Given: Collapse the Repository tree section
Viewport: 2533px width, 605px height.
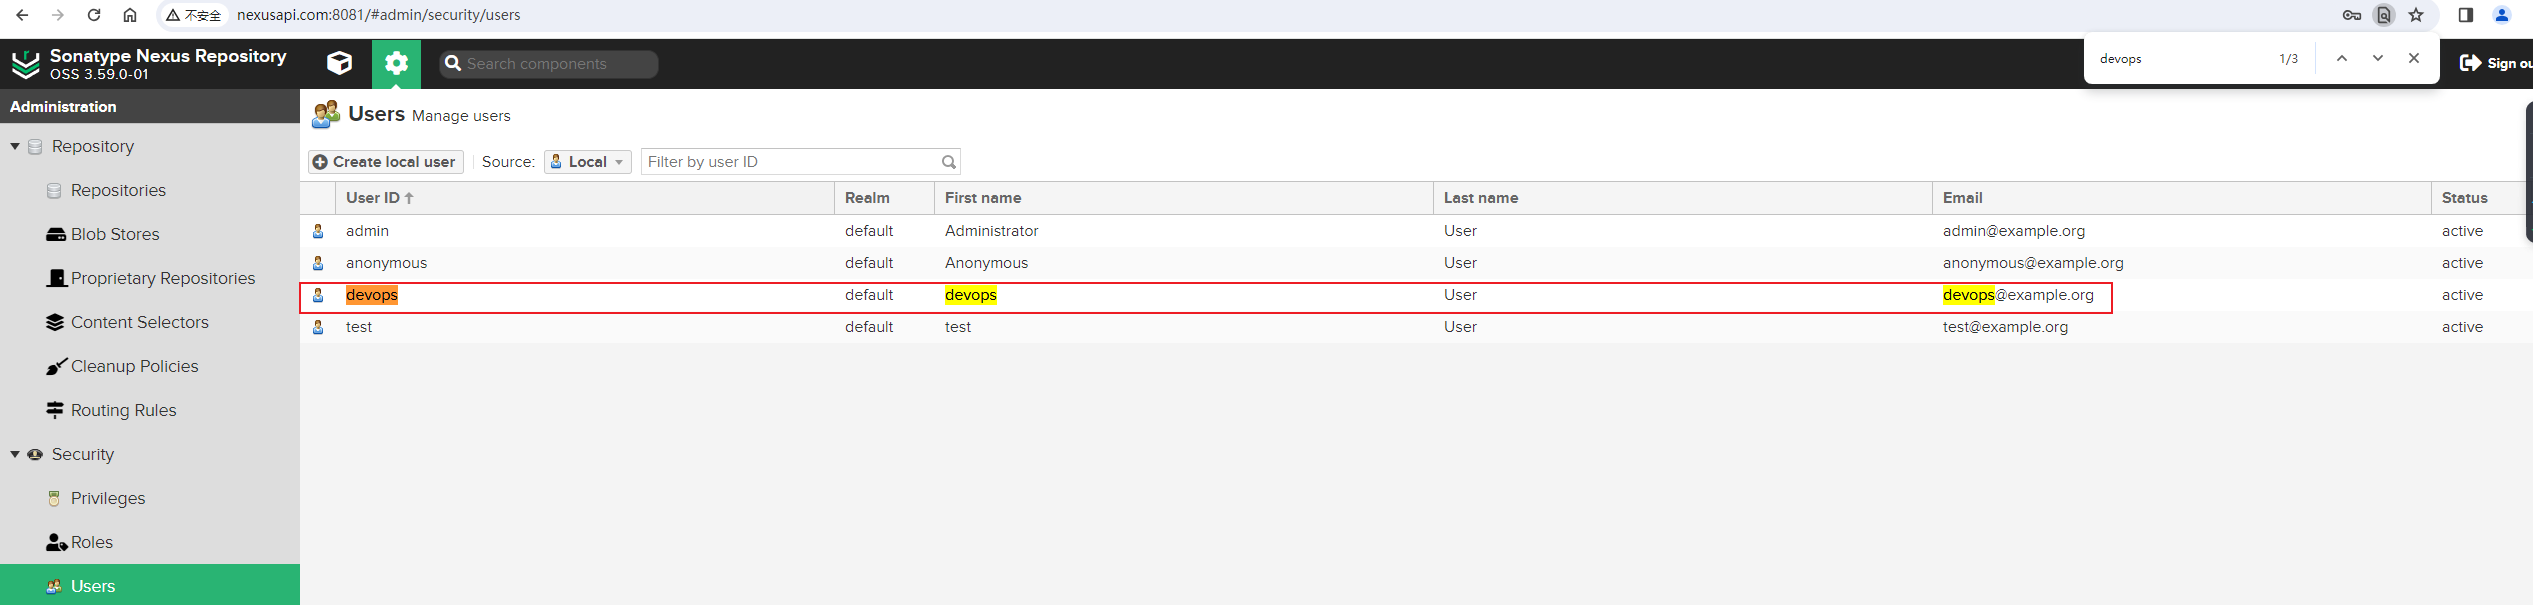Looking at the screenshot, I should pyautogui.click(x=15, y=146).
